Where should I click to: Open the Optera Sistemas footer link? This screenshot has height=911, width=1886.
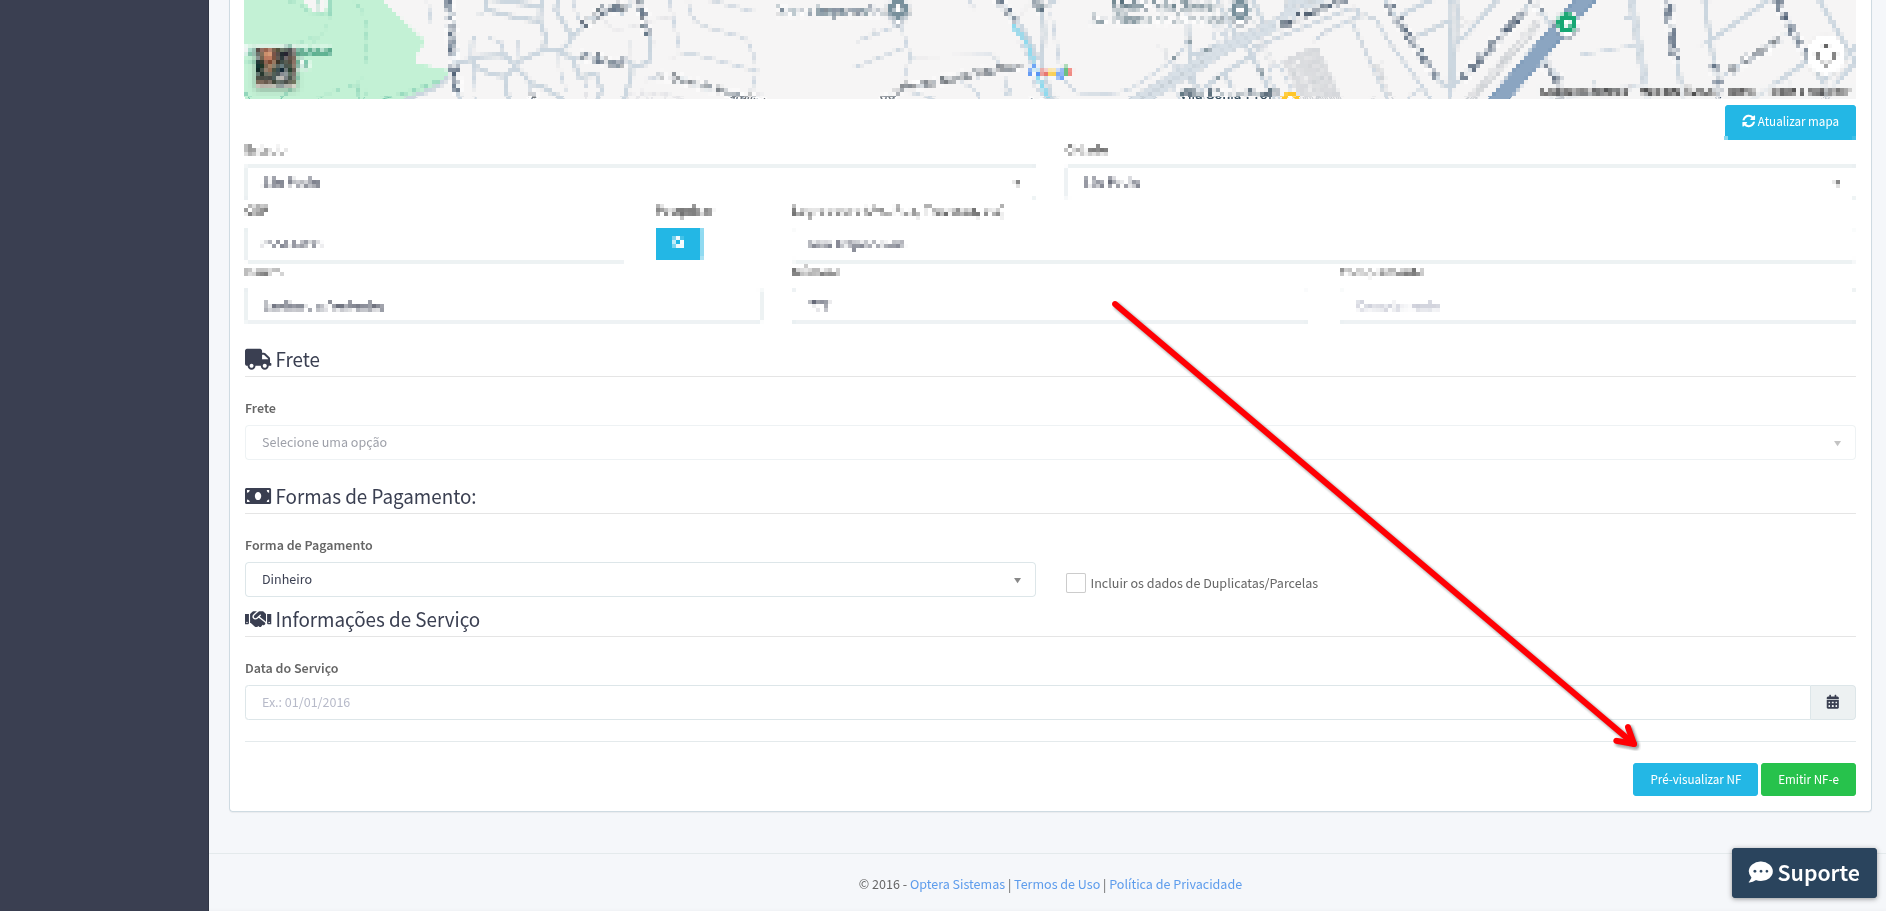click(x=957, y=885)
